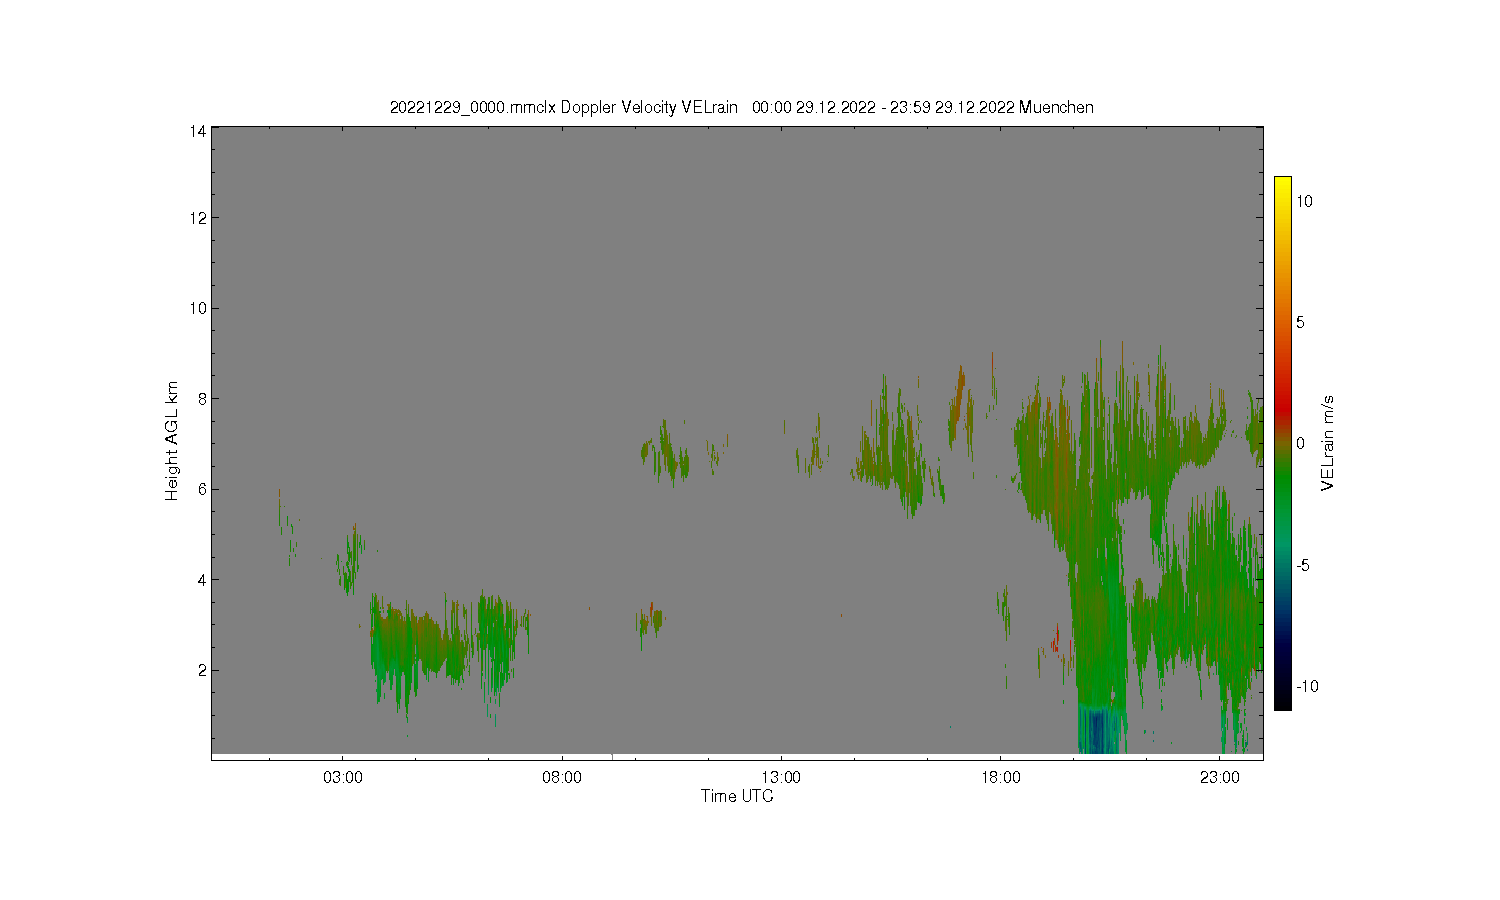Click the height tick label 6
1500x900 pixels.
(202, 489)
